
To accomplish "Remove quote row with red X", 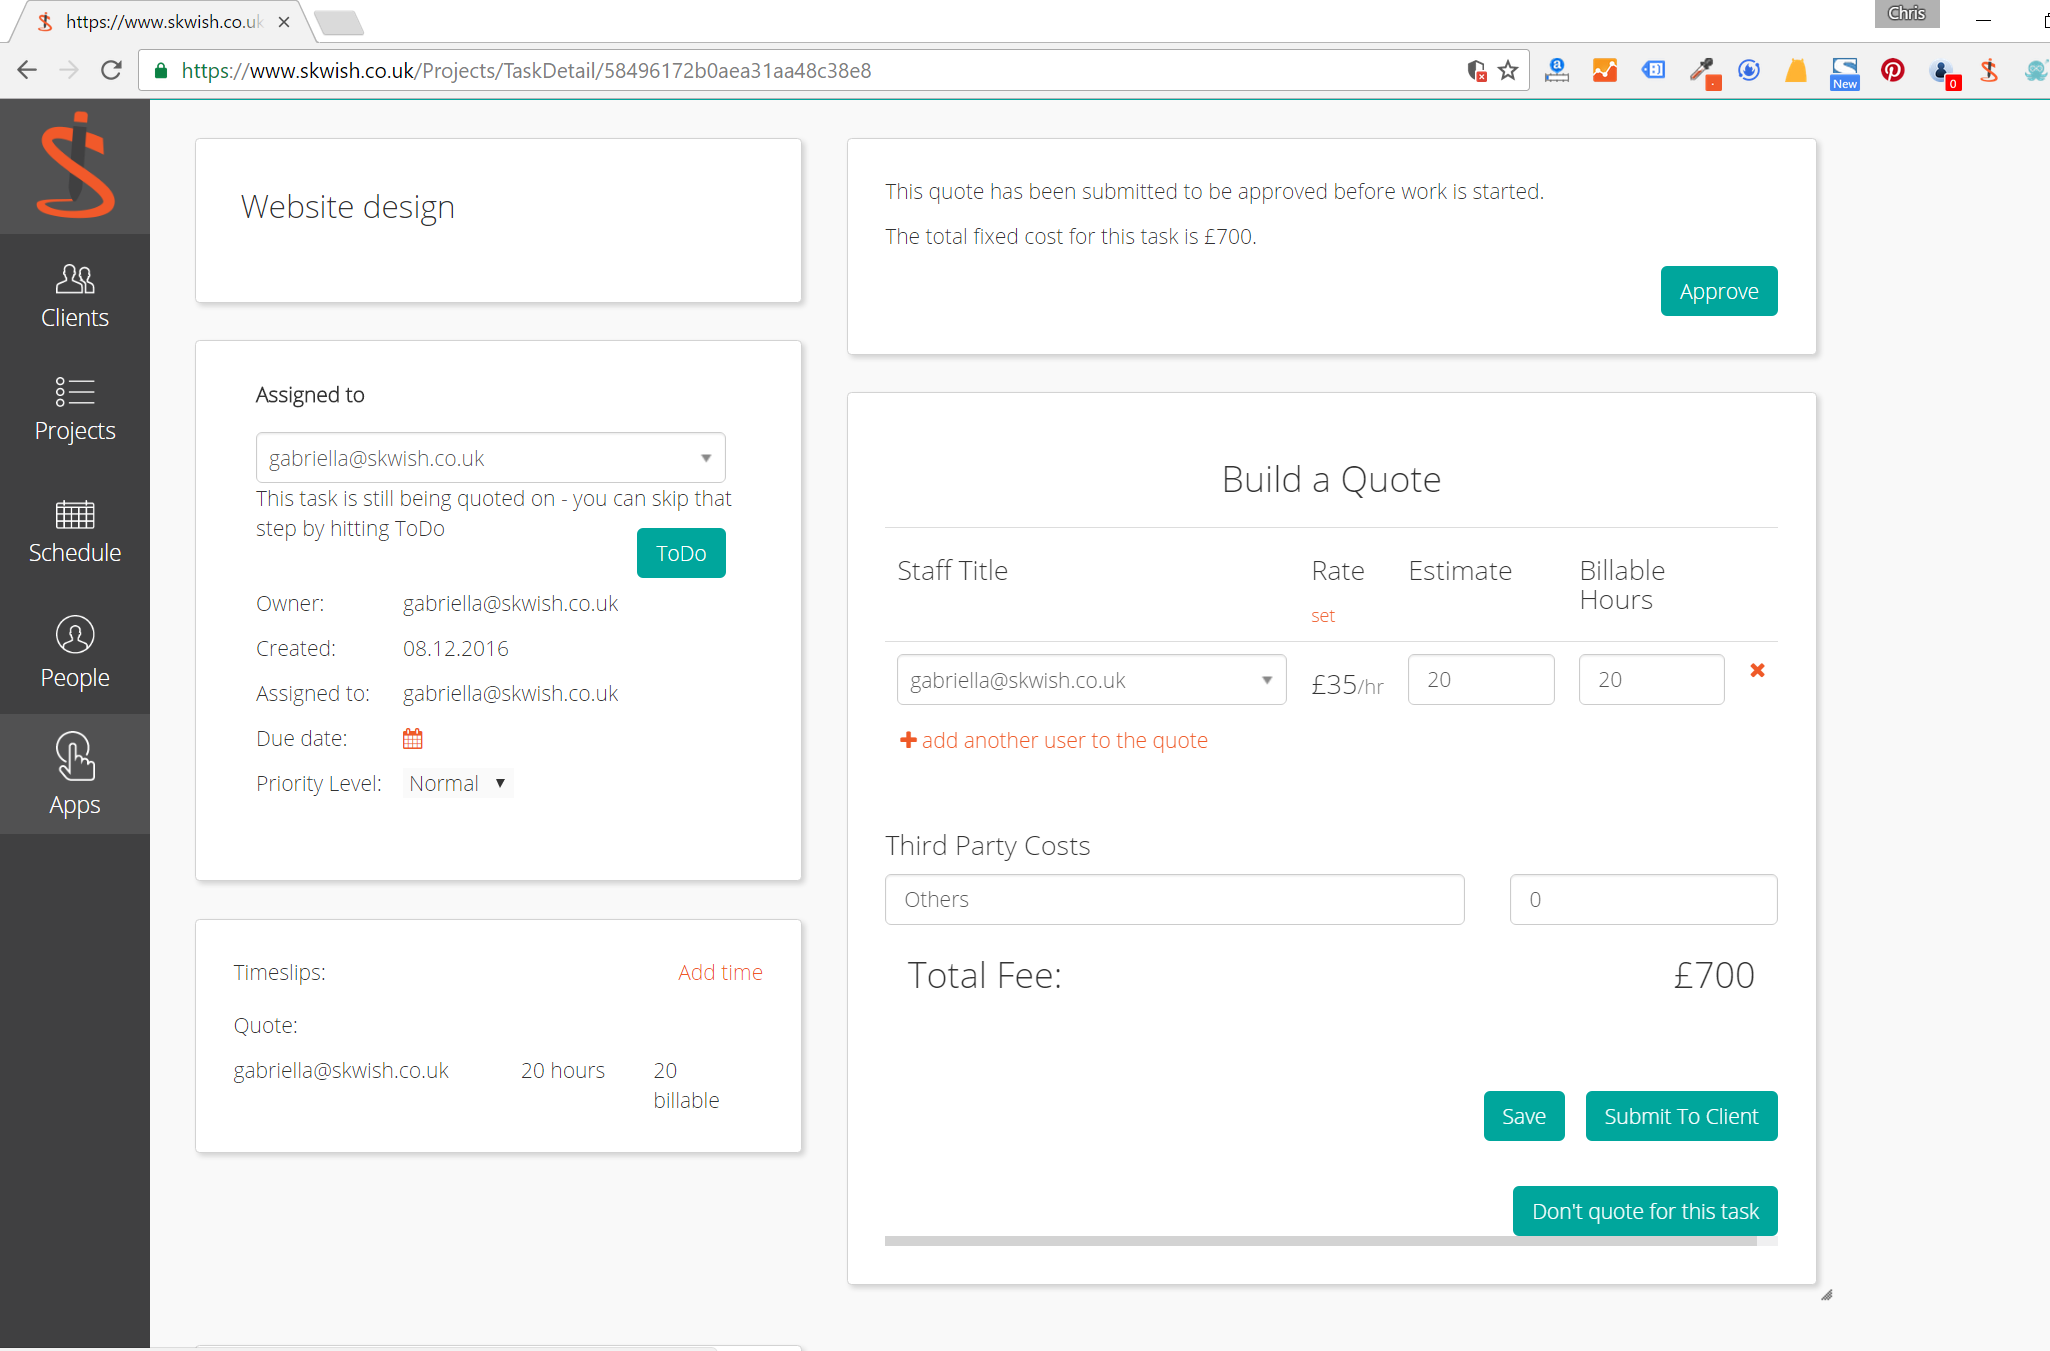I will coord(1757,670).
